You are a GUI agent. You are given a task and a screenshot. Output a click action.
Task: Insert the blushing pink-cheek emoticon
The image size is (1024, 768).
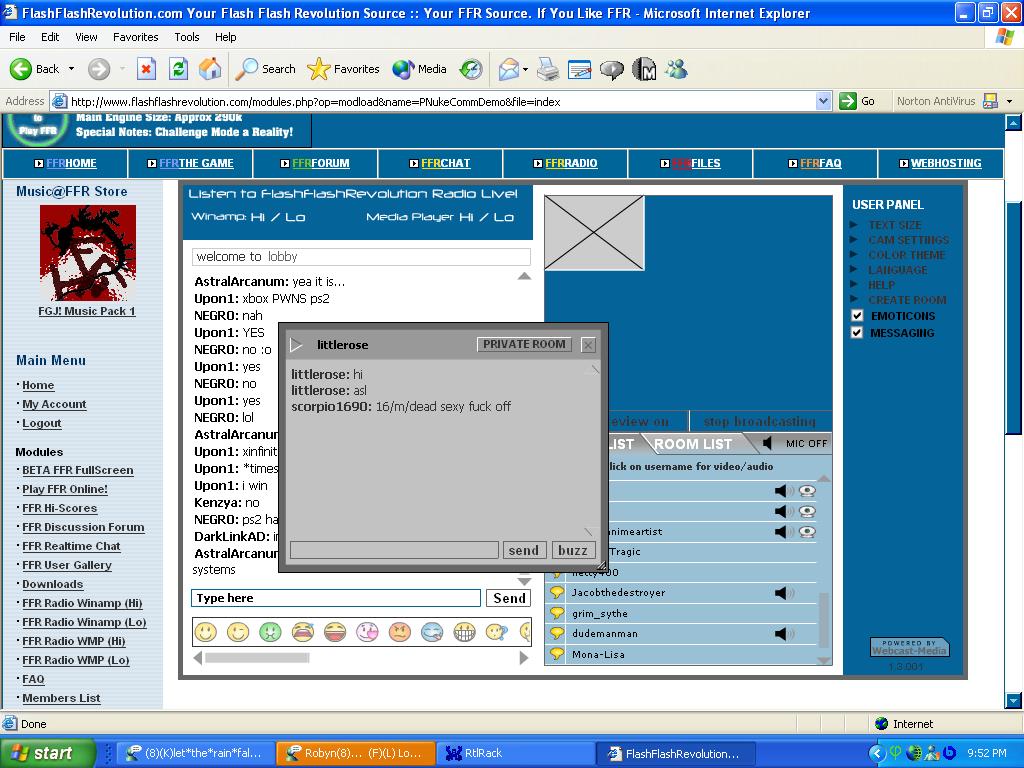click(367, 632)
